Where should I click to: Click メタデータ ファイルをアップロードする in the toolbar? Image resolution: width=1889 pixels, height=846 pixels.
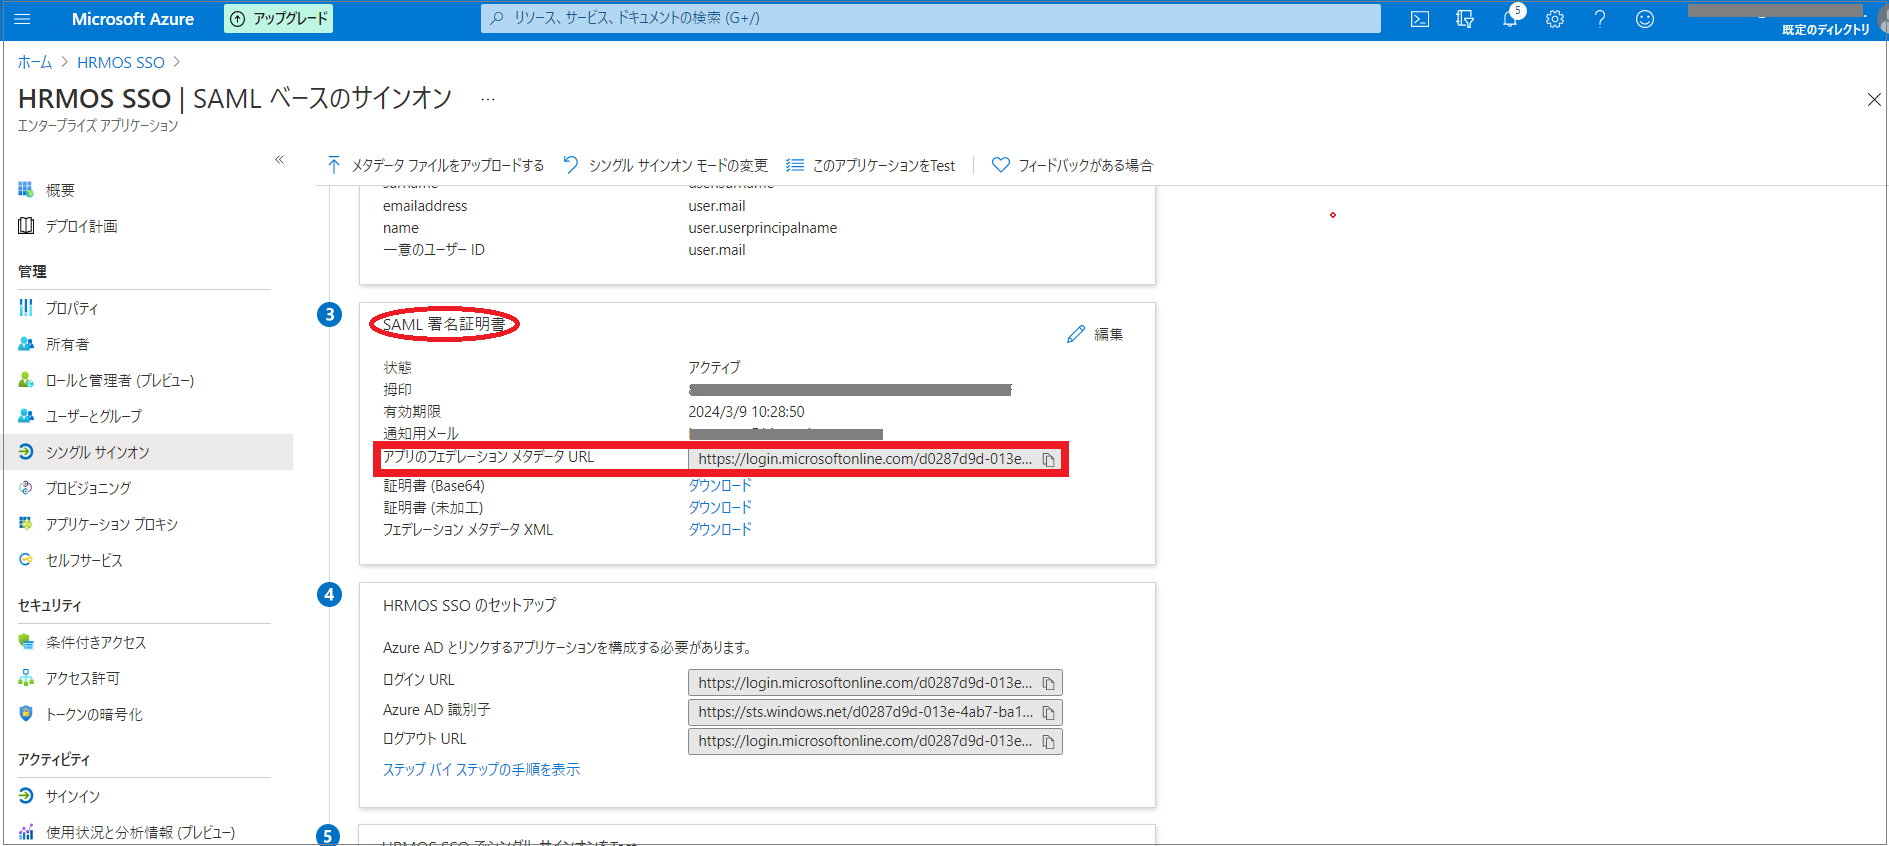(436, 165)
